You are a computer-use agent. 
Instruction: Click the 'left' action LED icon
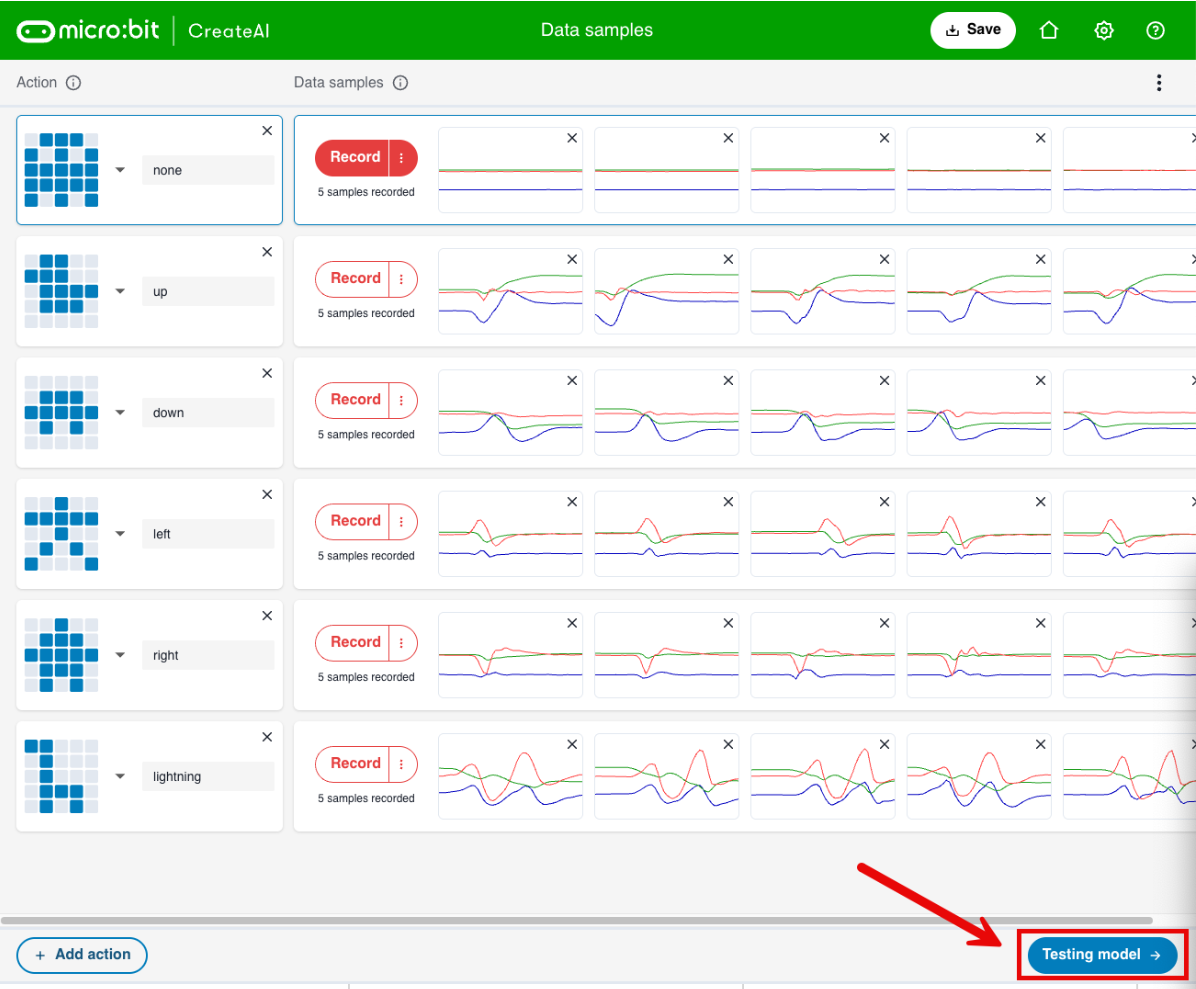(x=61, y=534)
